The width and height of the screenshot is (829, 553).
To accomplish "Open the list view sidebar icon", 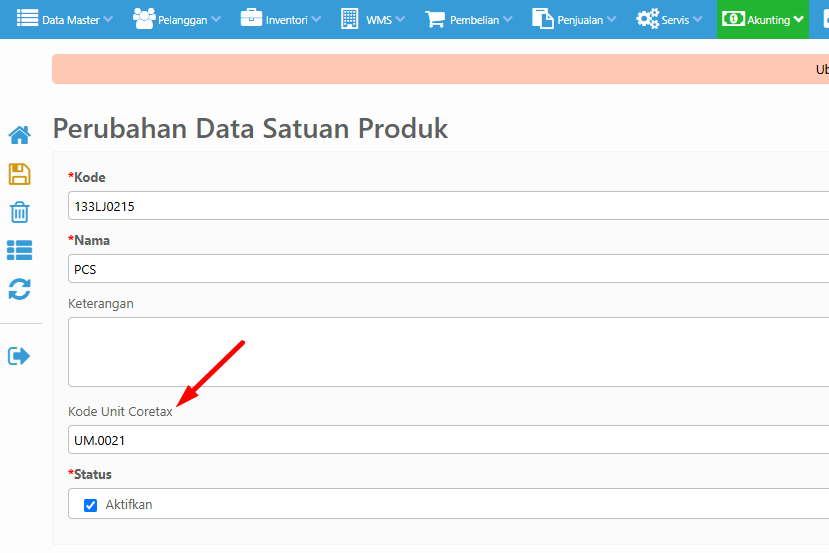I will (20, 250).
